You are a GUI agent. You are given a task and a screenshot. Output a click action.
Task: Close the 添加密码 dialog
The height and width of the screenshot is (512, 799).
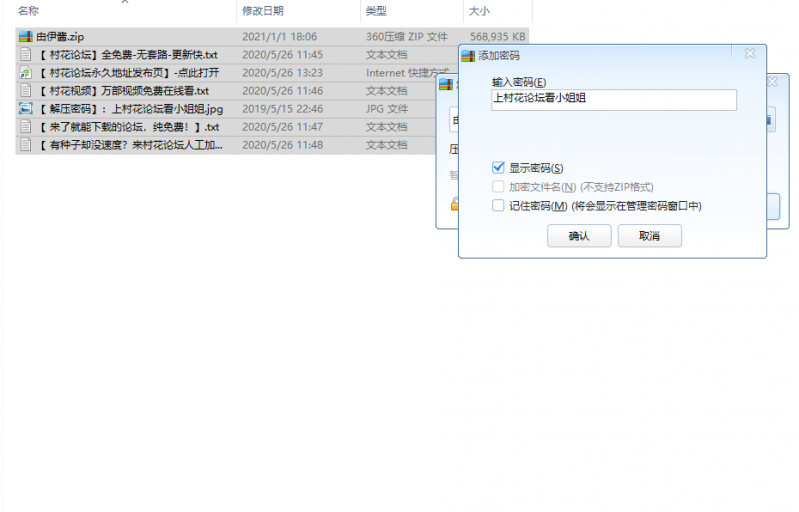(x=750, y=53)
